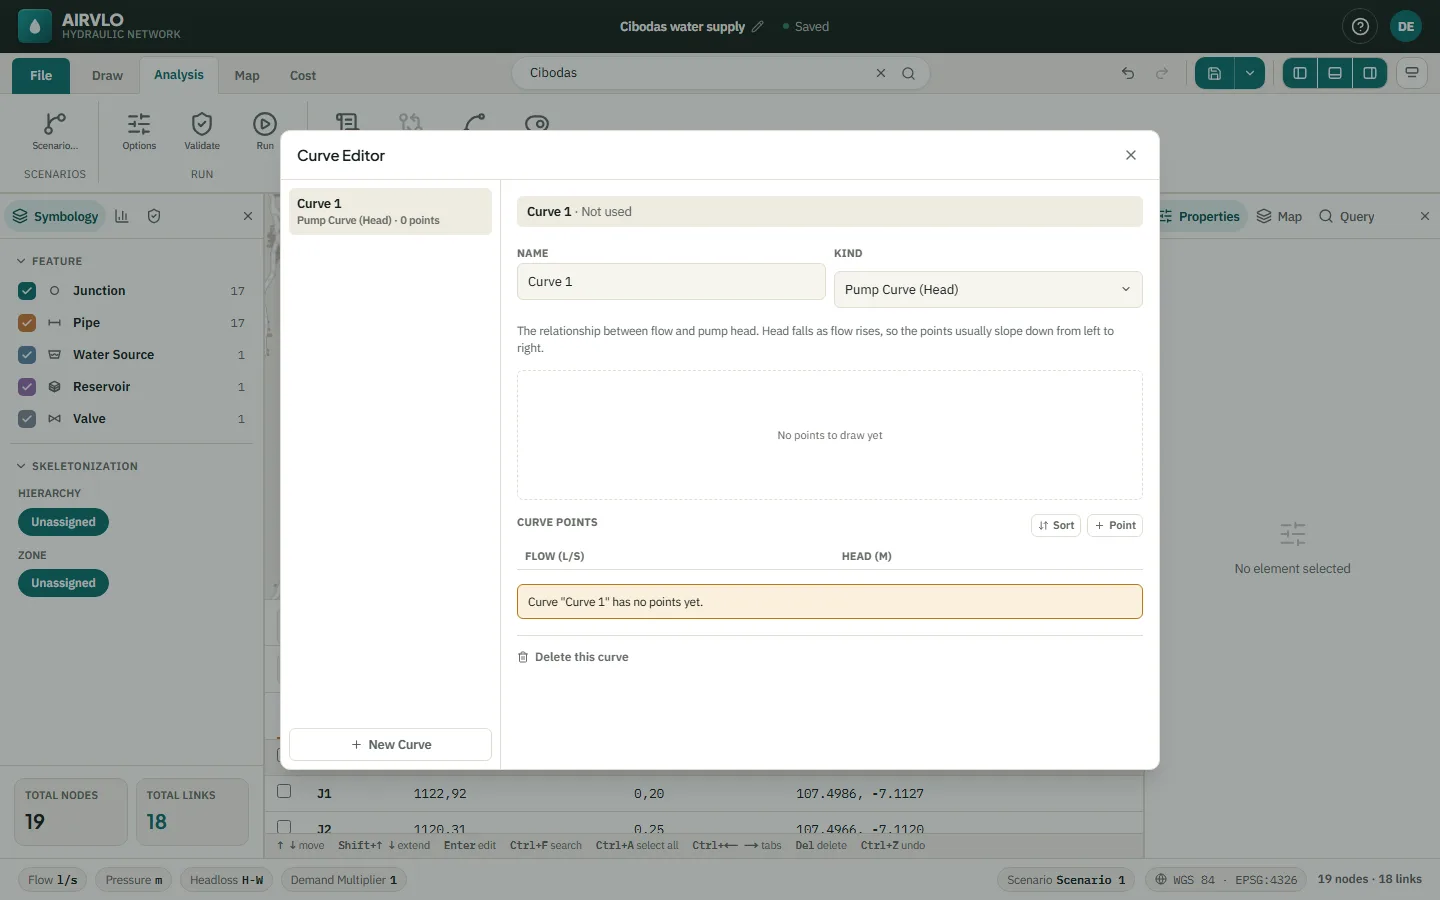Edit the curve Name field
Screen dimensions: 1440x900
pyautogui.click(x=671, y=282)
